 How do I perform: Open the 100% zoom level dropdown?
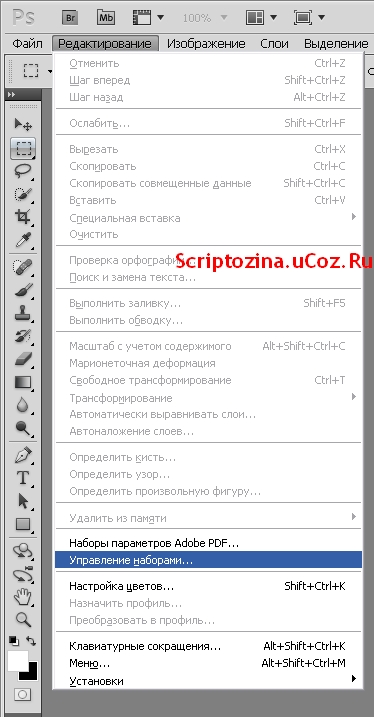[204, 18]
